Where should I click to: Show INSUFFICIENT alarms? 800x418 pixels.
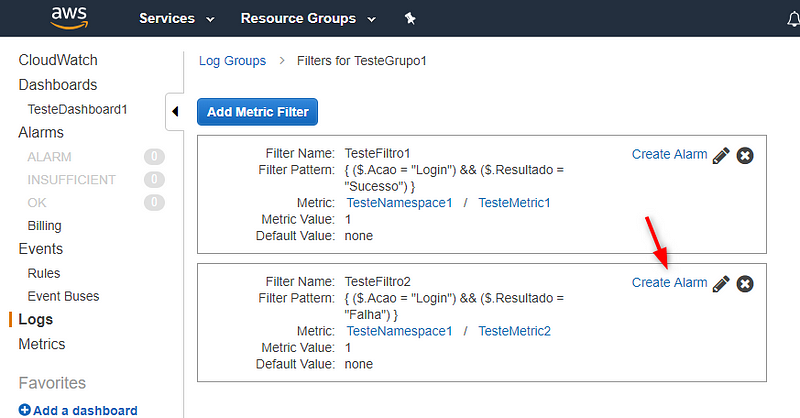(71, 180)
